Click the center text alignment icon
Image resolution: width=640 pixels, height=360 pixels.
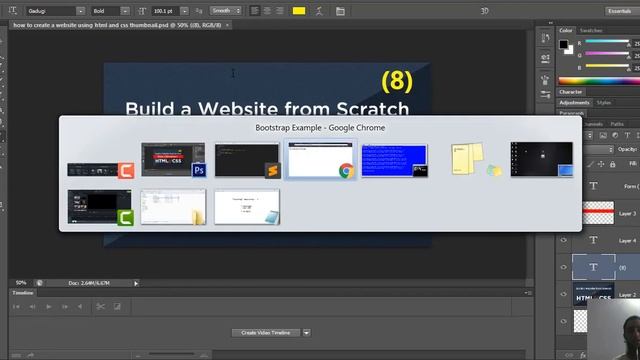pyautogui.click(x=267, y=11)
